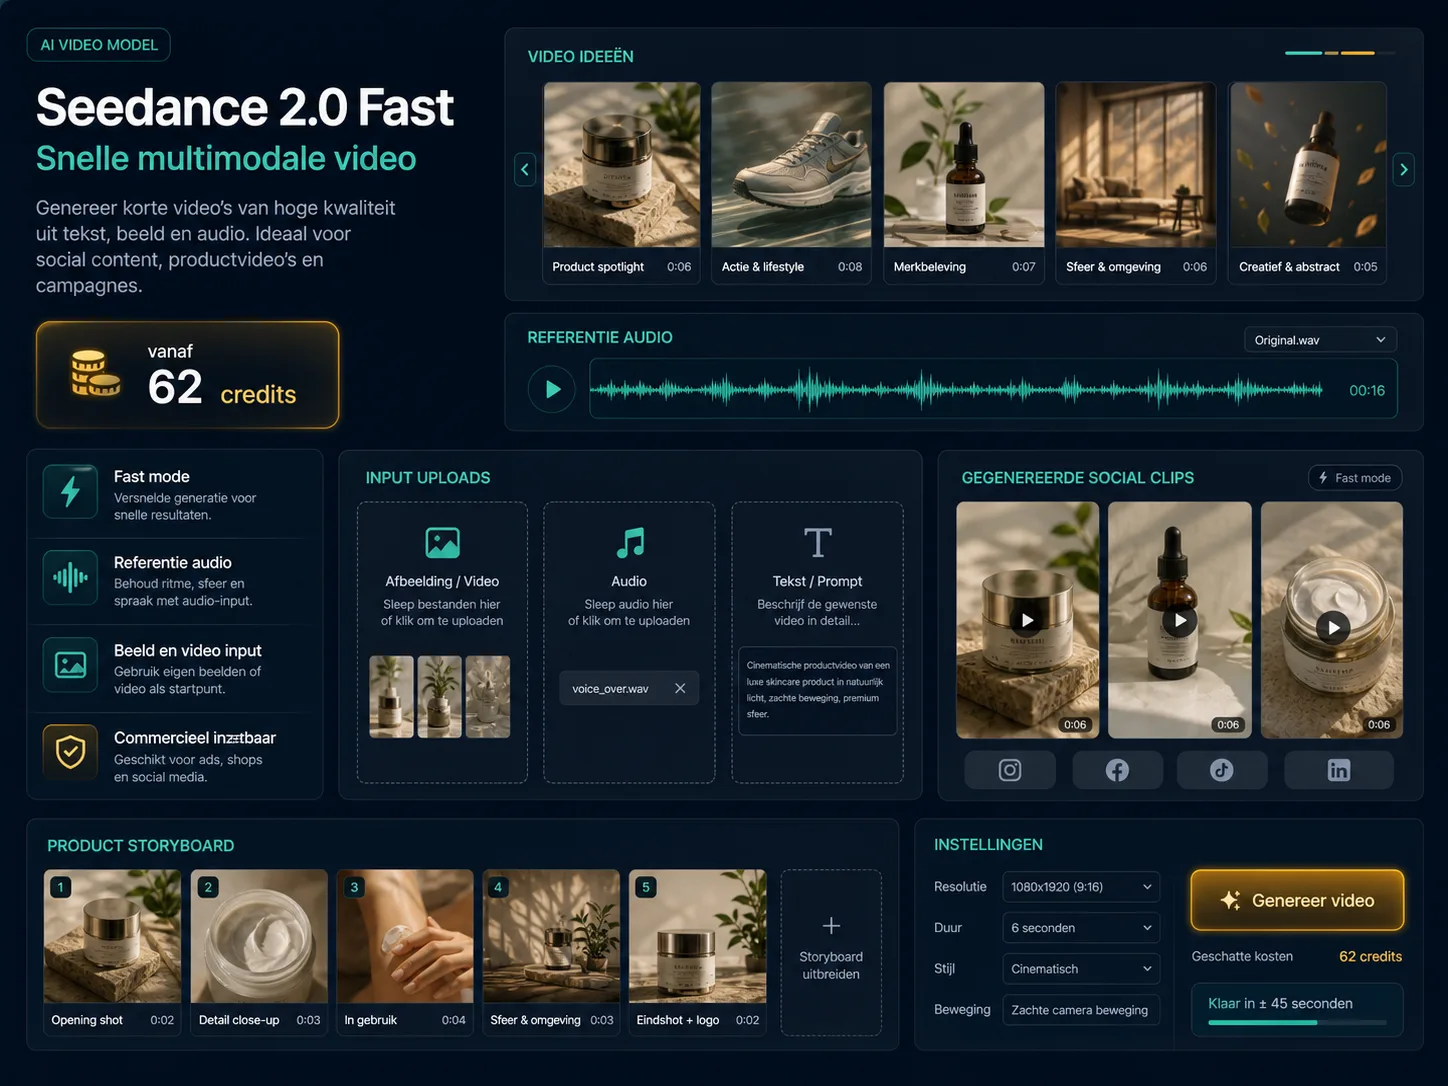This screenshot has width=1448, height=1086.
Task: Click the Afbeelding / Video upload zone text
Action: coord(442,612)
